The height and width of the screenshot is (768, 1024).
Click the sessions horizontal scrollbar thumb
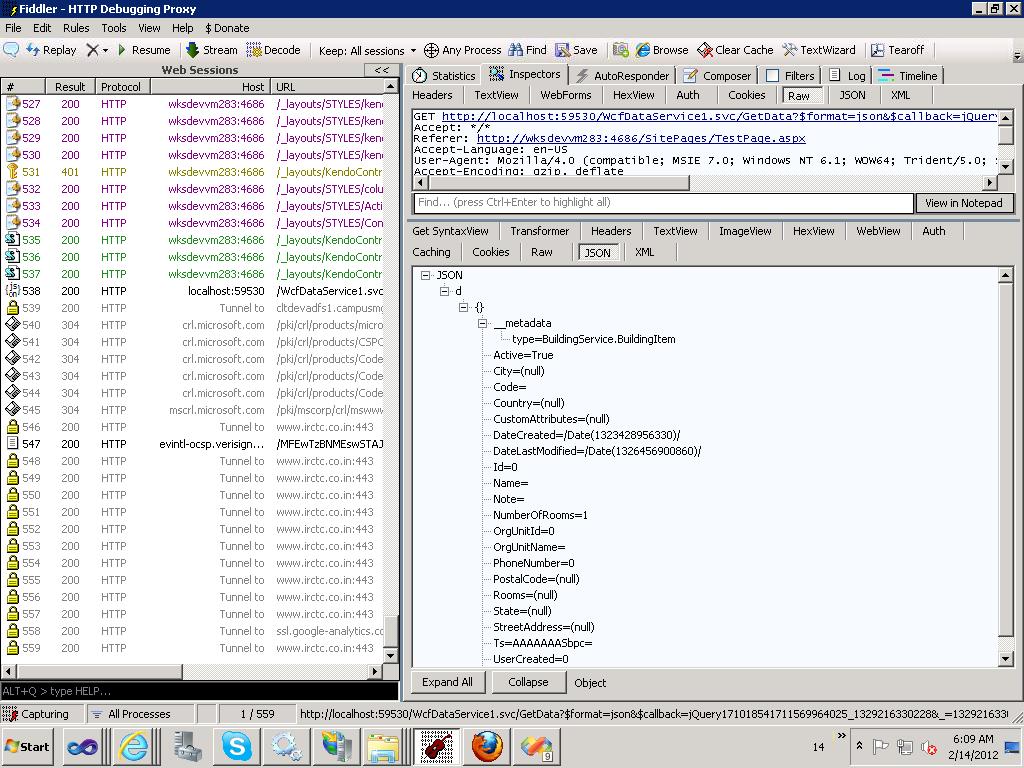click(x=100, y=671)
